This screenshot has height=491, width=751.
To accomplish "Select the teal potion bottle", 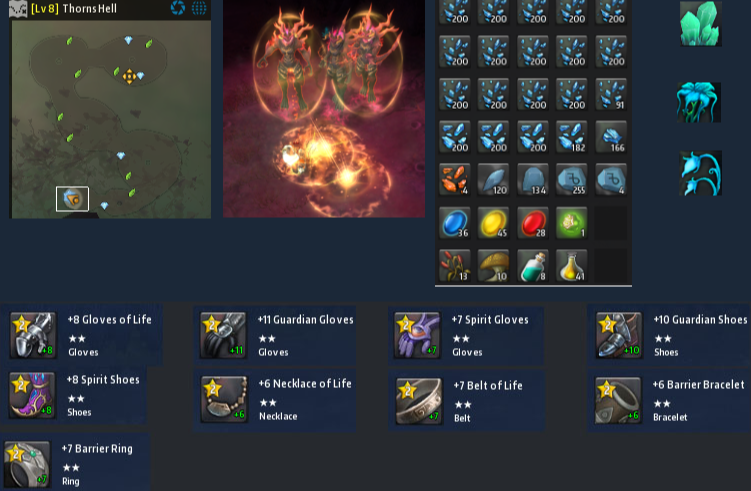I will 533,265.
